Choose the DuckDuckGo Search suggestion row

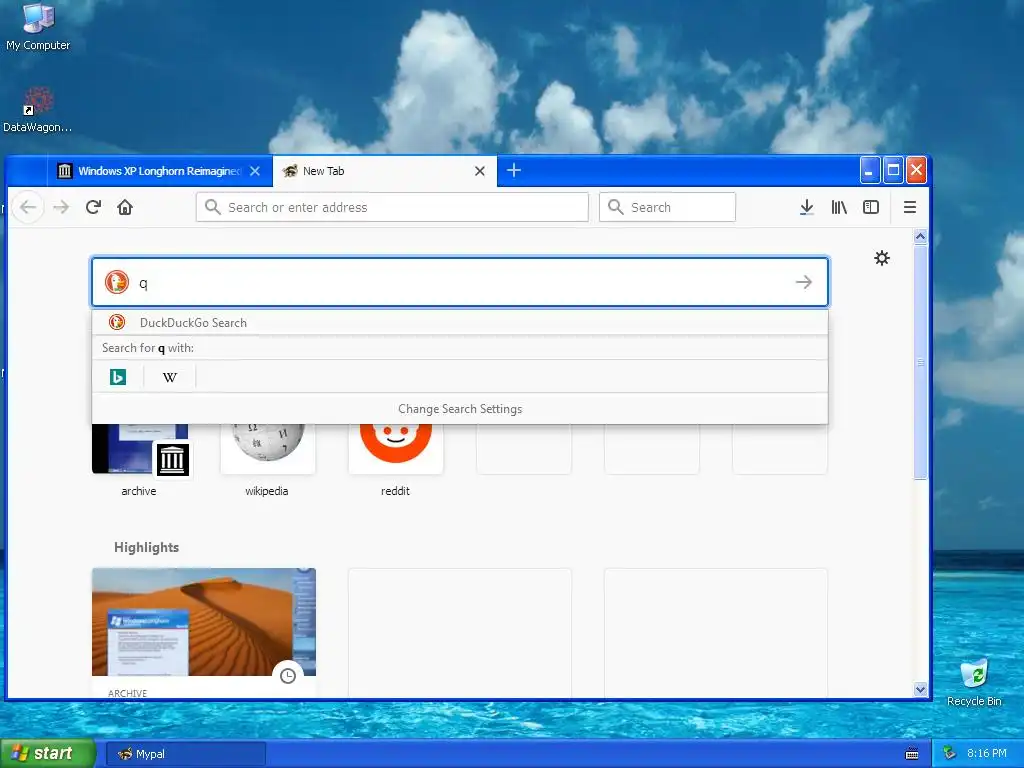pos(460,323)
